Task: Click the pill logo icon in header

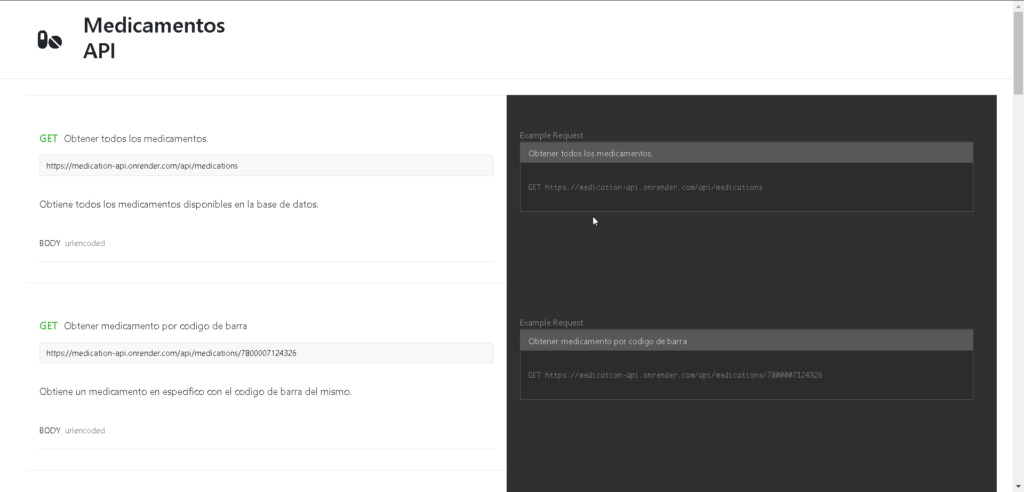Action: (49, 40)
